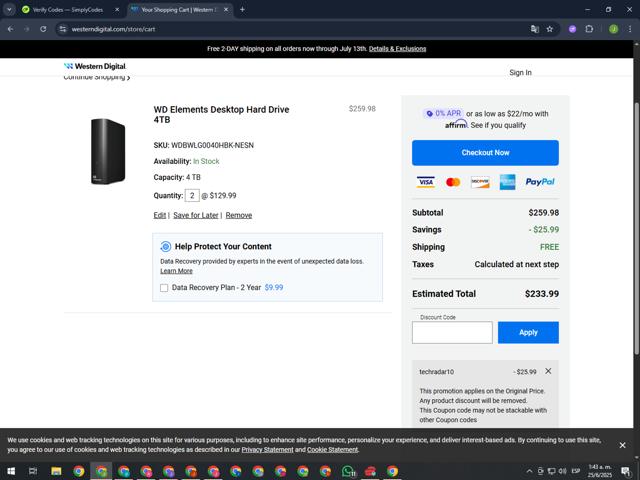
Task: Open Task View on the taskbar
Action: (33, 471)
